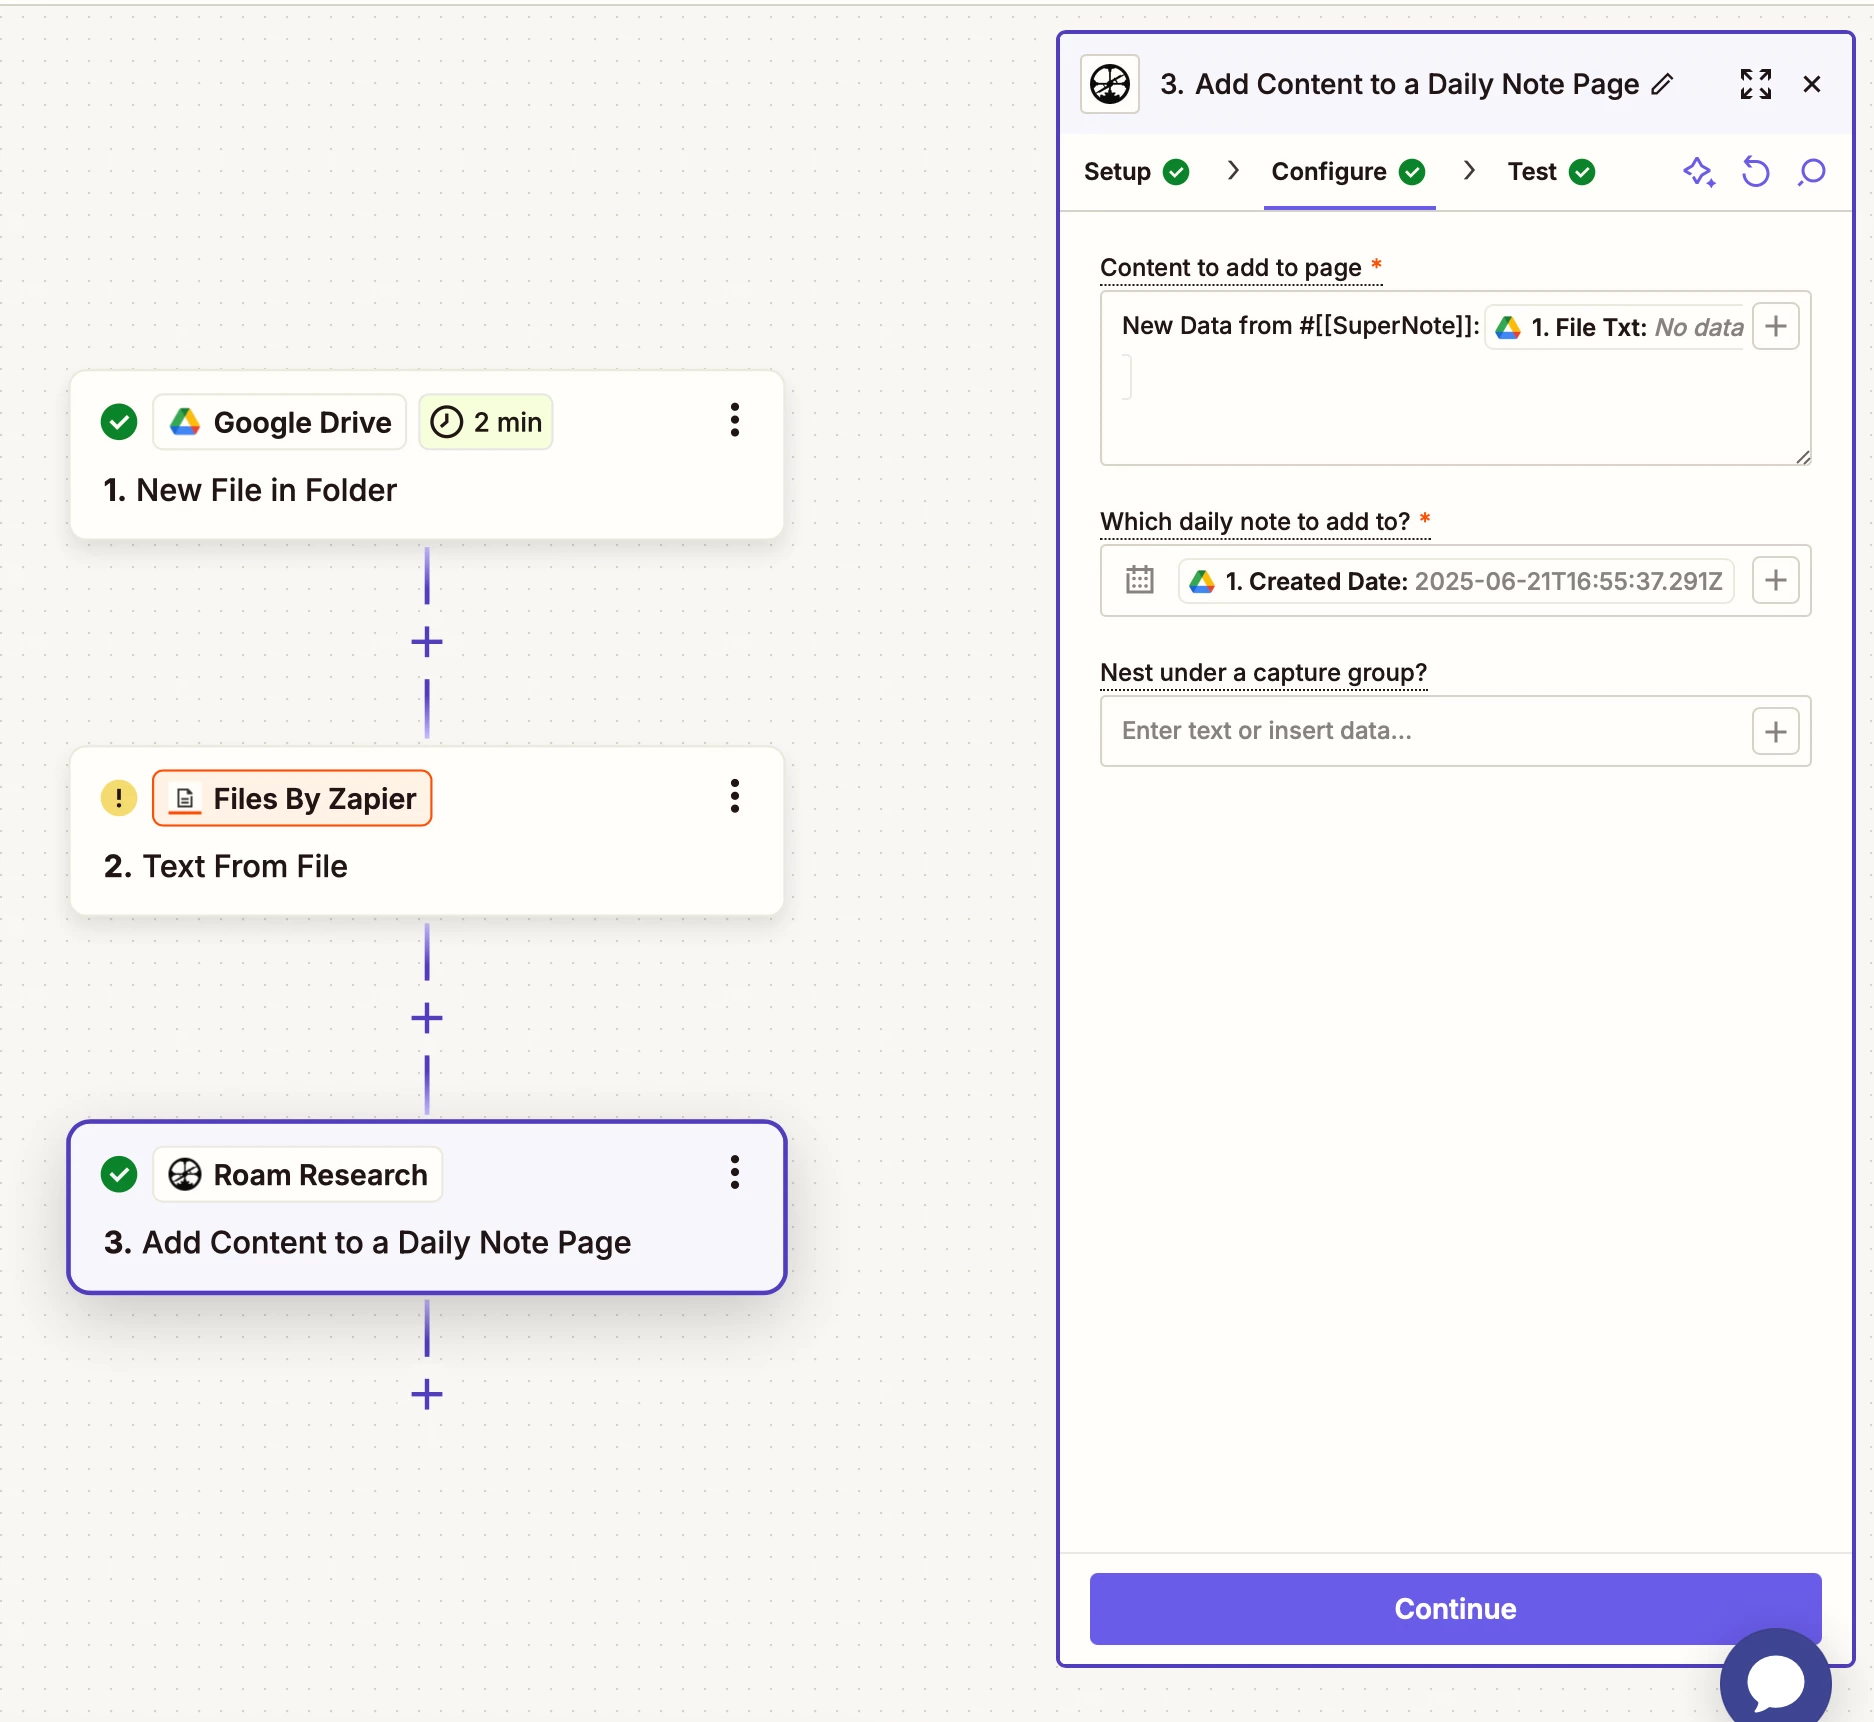Viewport: 1874px width, 1722px height.
Task: Click the Files By Zapier app badge
Action: [x=292, y=798]
